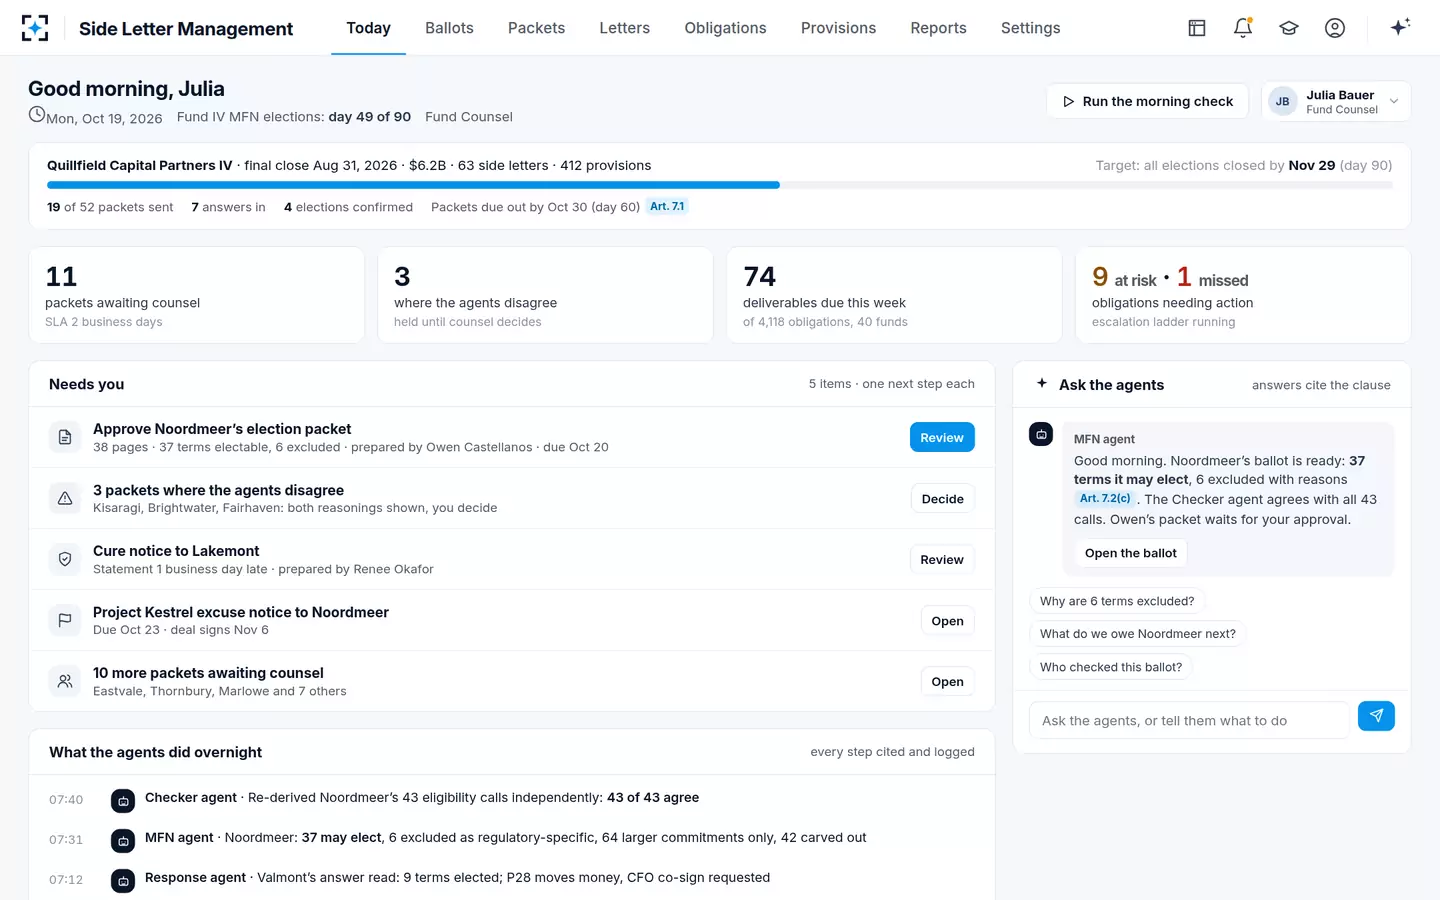The height and width of the screenshot is (900, 1440).
Task: Click the sparkle AI assistant icon
Action: coord(1400,27)
